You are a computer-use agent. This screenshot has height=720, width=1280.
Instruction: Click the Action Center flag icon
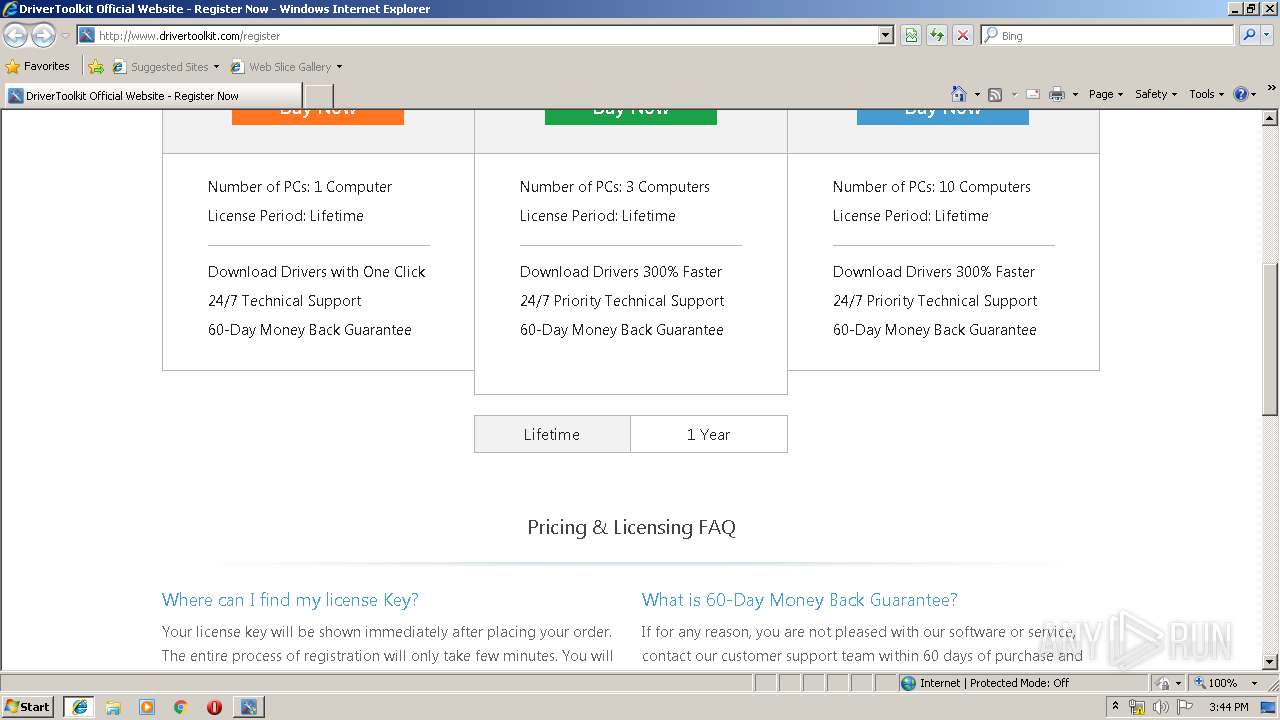pos(1185,707)
